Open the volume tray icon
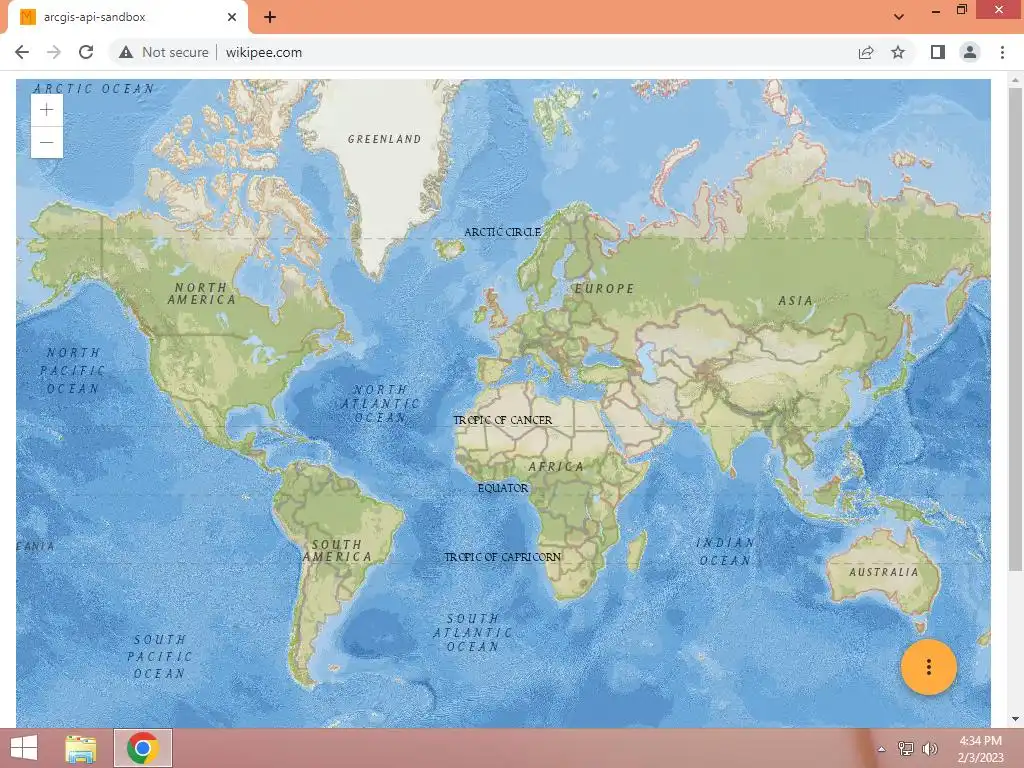Image resolution: width=1024 pixels, height=768 pixels. pos(930,749)
